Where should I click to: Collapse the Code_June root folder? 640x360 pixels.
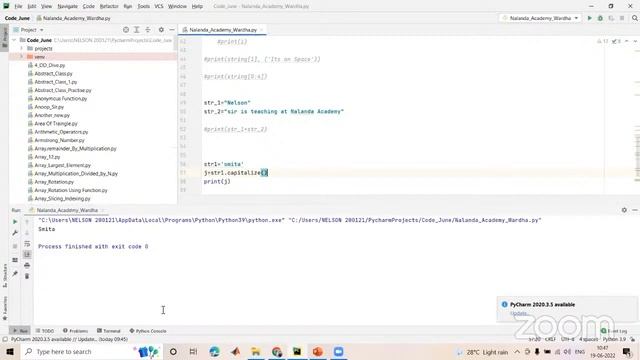click(x=15, y=40)
